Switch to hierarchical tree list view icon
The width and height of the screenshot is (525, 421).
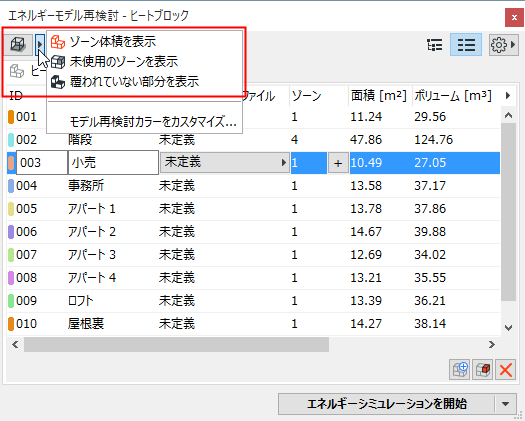pyautogui.click(x=435, y=45)
